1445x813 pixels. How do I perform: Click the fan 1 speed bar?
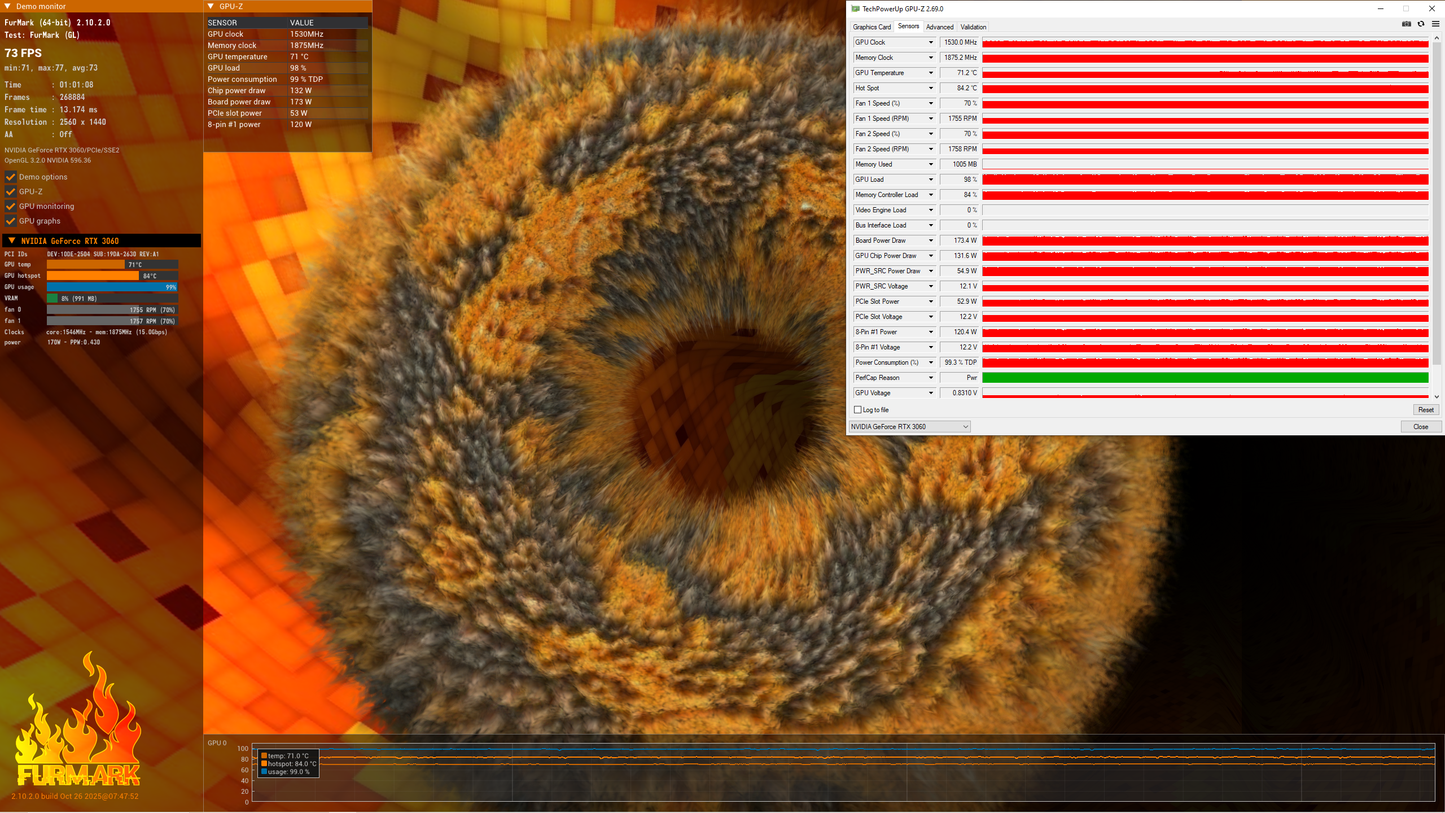click(112, 321)
